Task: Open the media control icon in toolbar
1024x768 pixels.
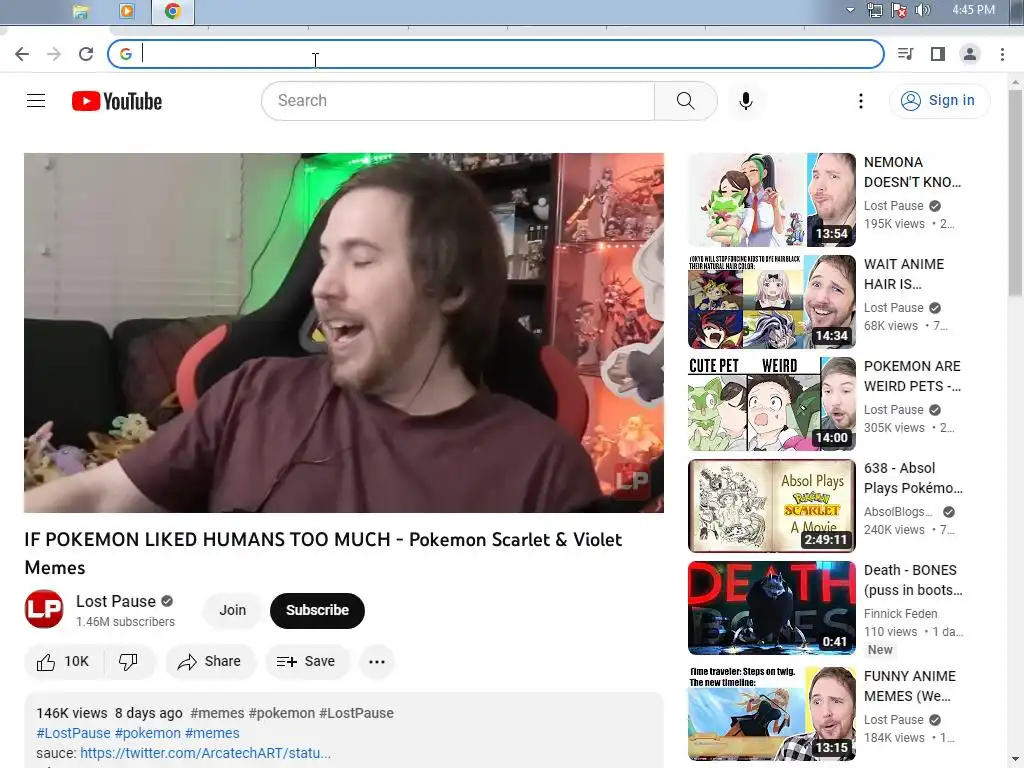Action: click(x=905, y=54)
